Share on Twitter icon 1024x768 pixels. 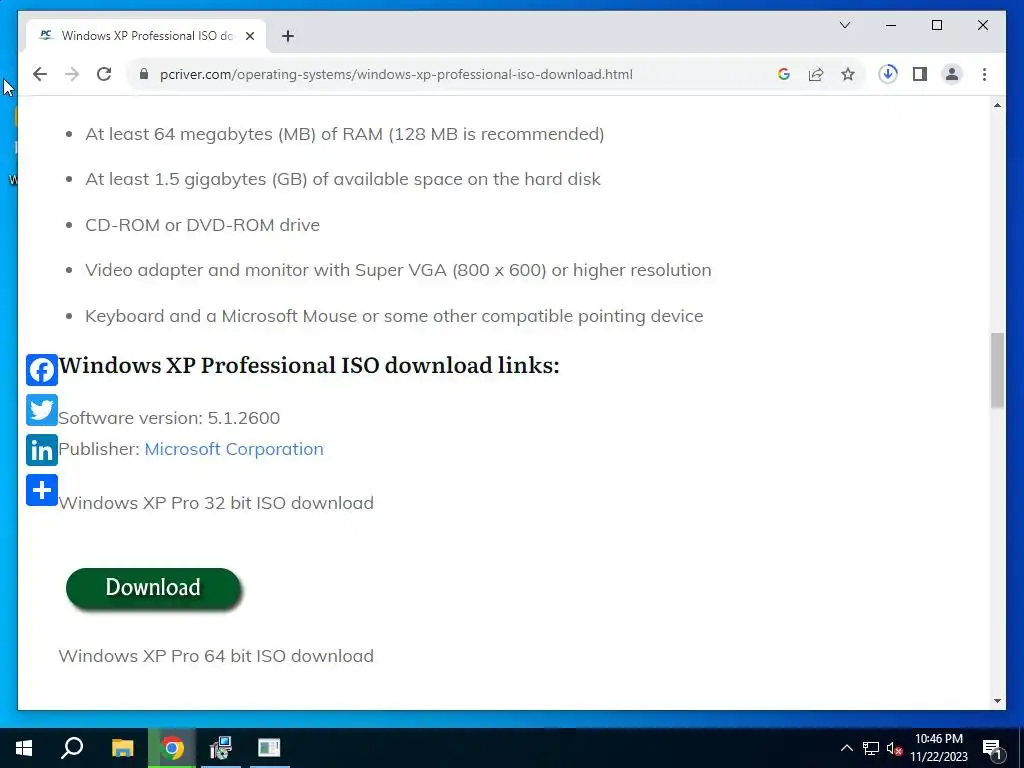(x=42, y=410)
